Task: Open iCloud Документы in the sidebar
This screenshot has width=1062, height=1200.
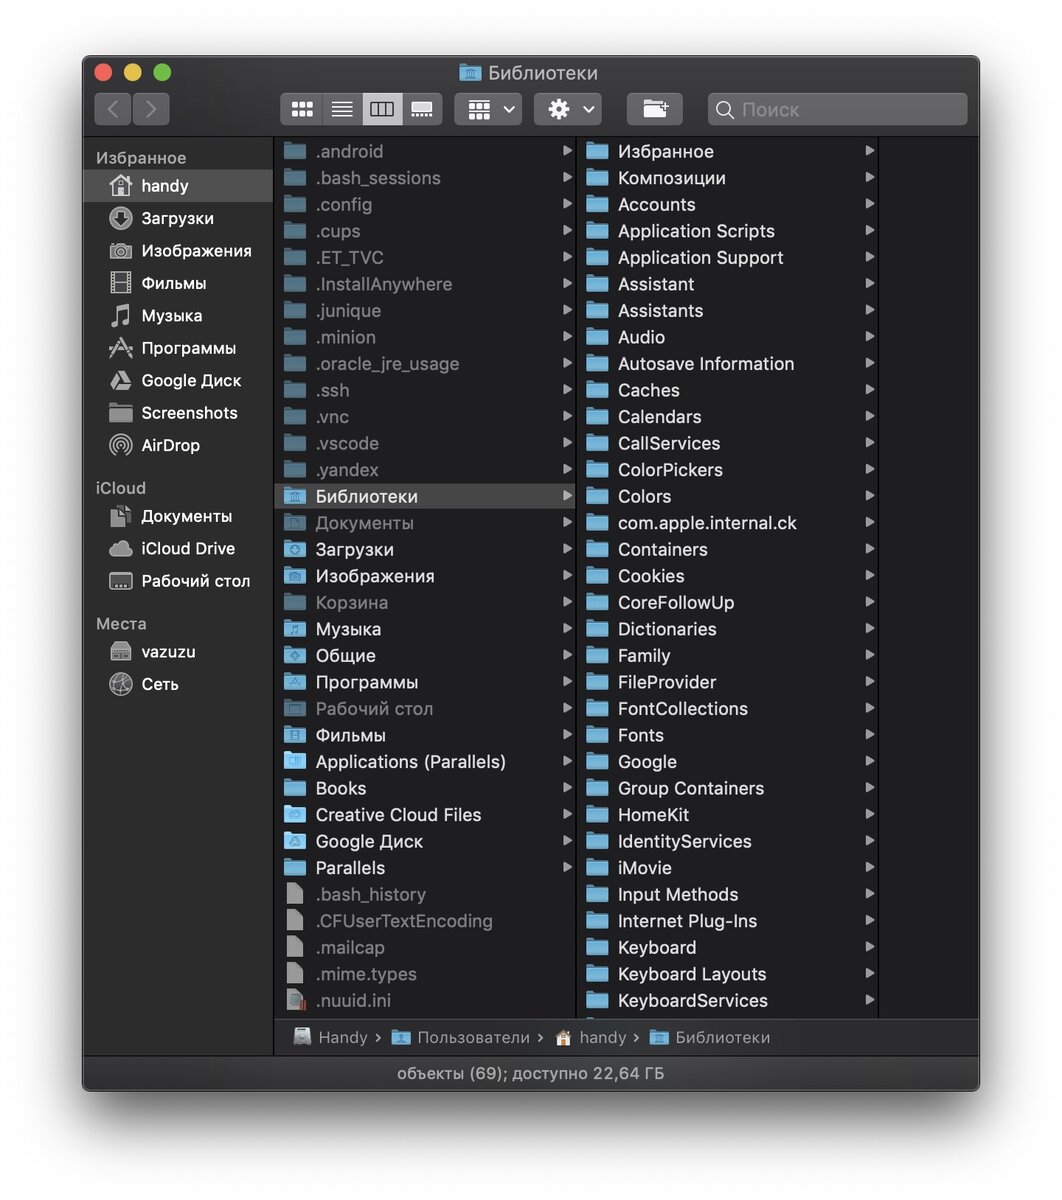Action: 178,516
